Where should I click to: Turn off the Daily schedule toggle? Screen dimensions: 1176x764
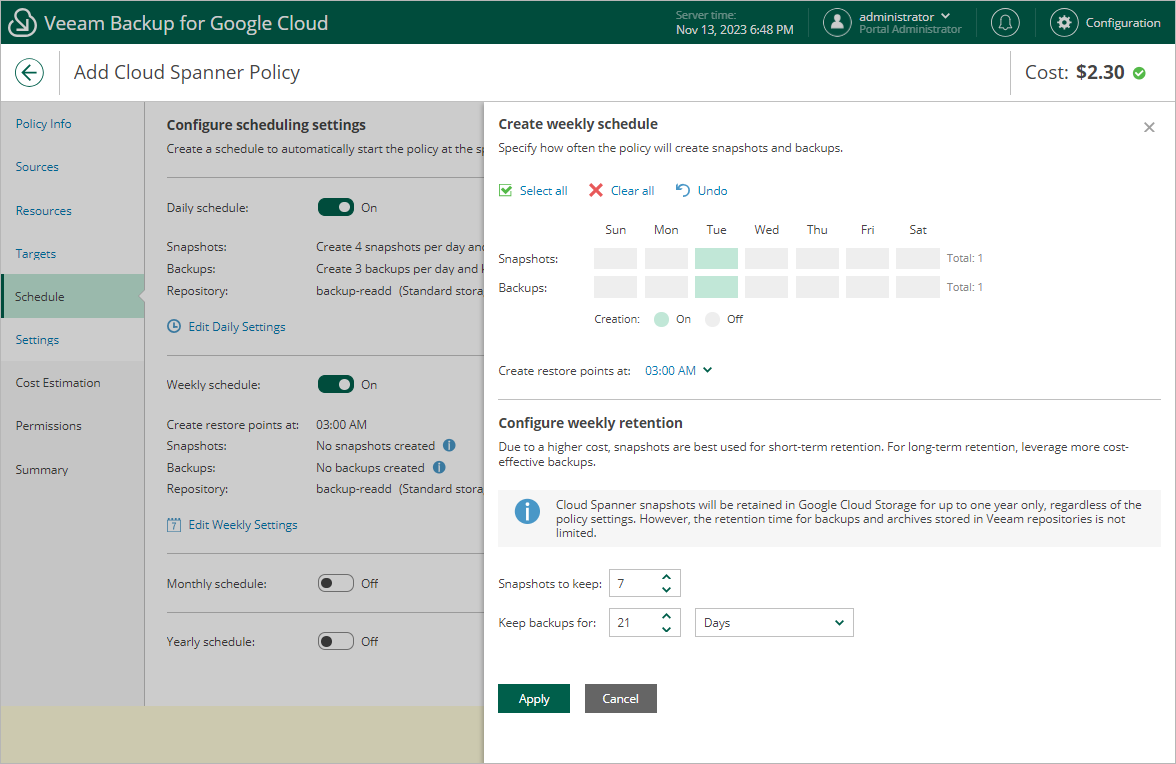coord(336,208)
